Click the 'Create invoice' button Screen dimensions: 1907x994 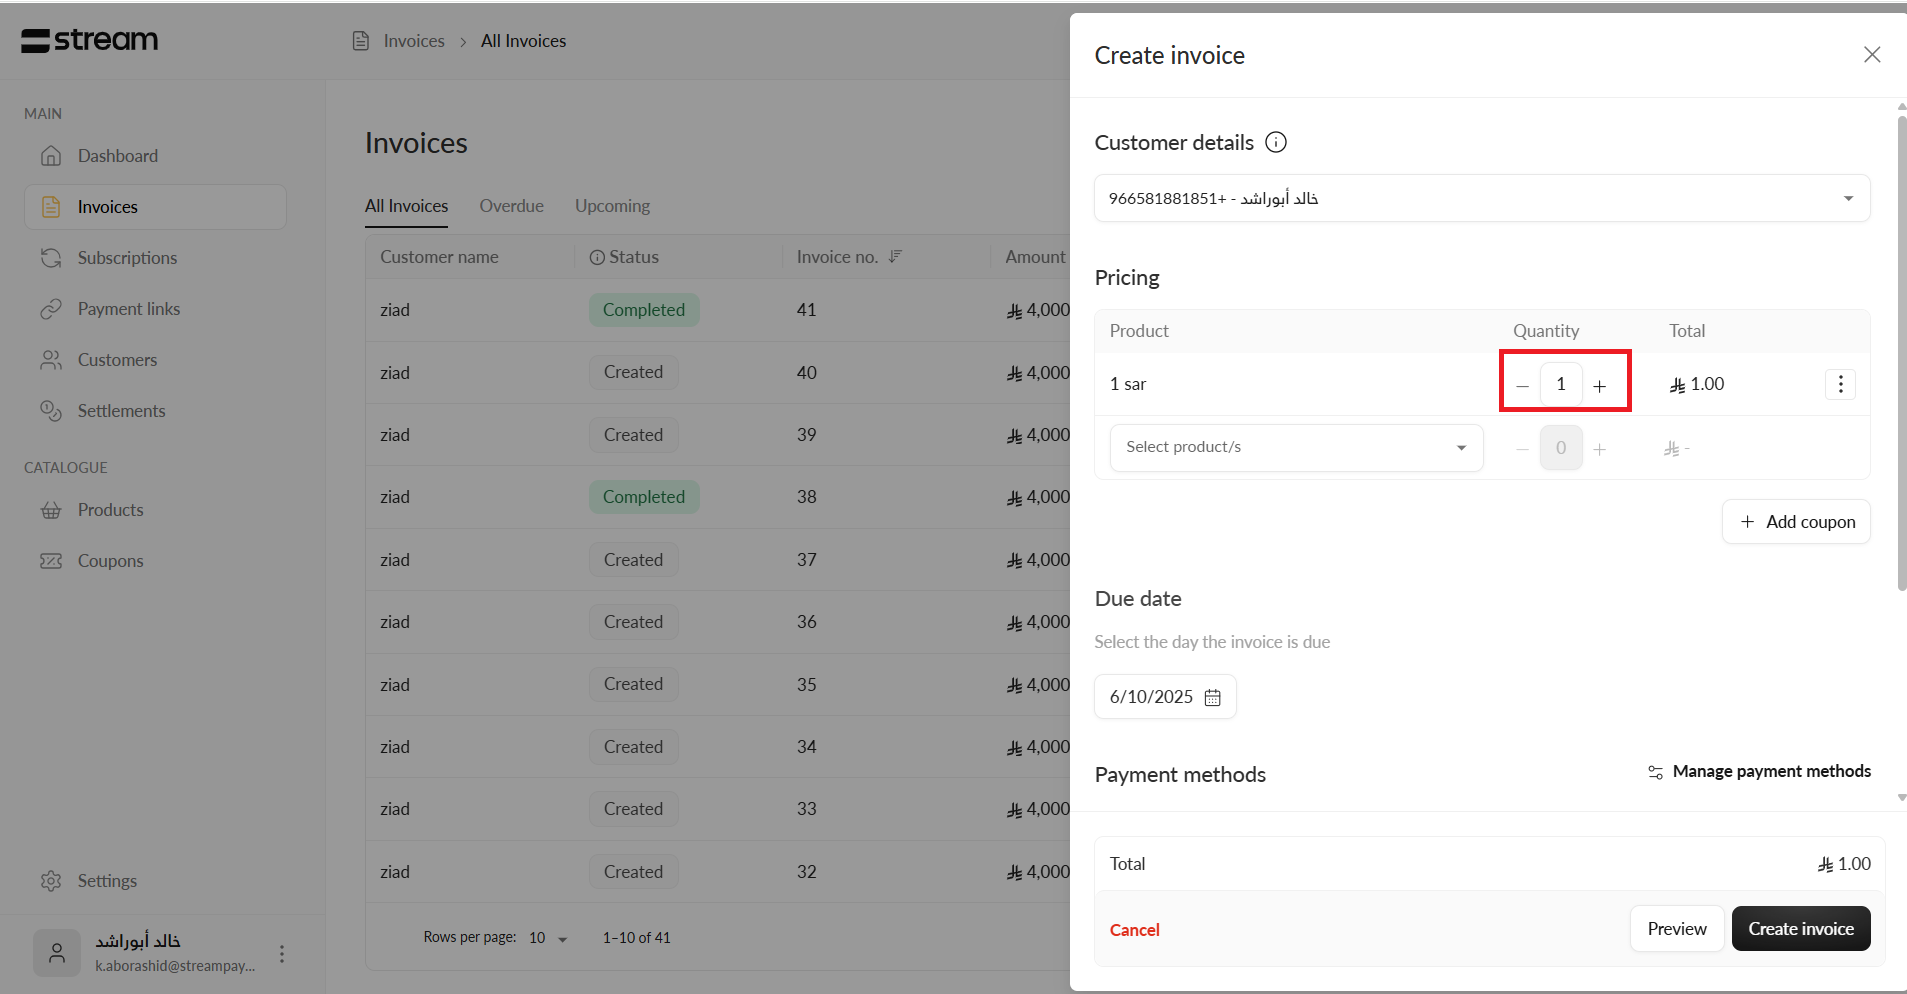[1800, 928]
